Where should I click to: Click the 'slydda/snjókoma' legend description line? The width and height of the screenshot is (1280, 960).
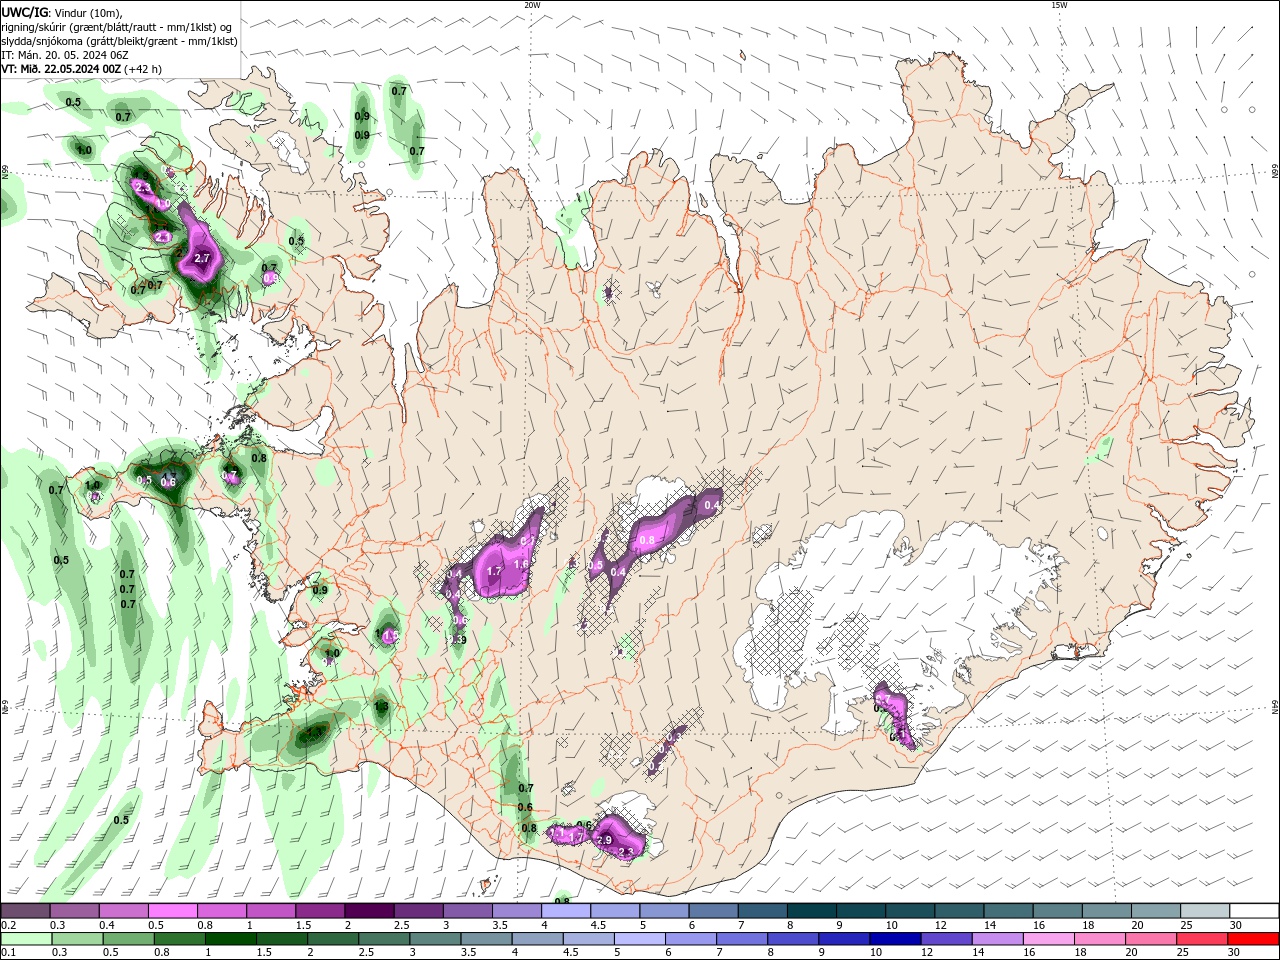pyautogui.click(x=120, y=41)
